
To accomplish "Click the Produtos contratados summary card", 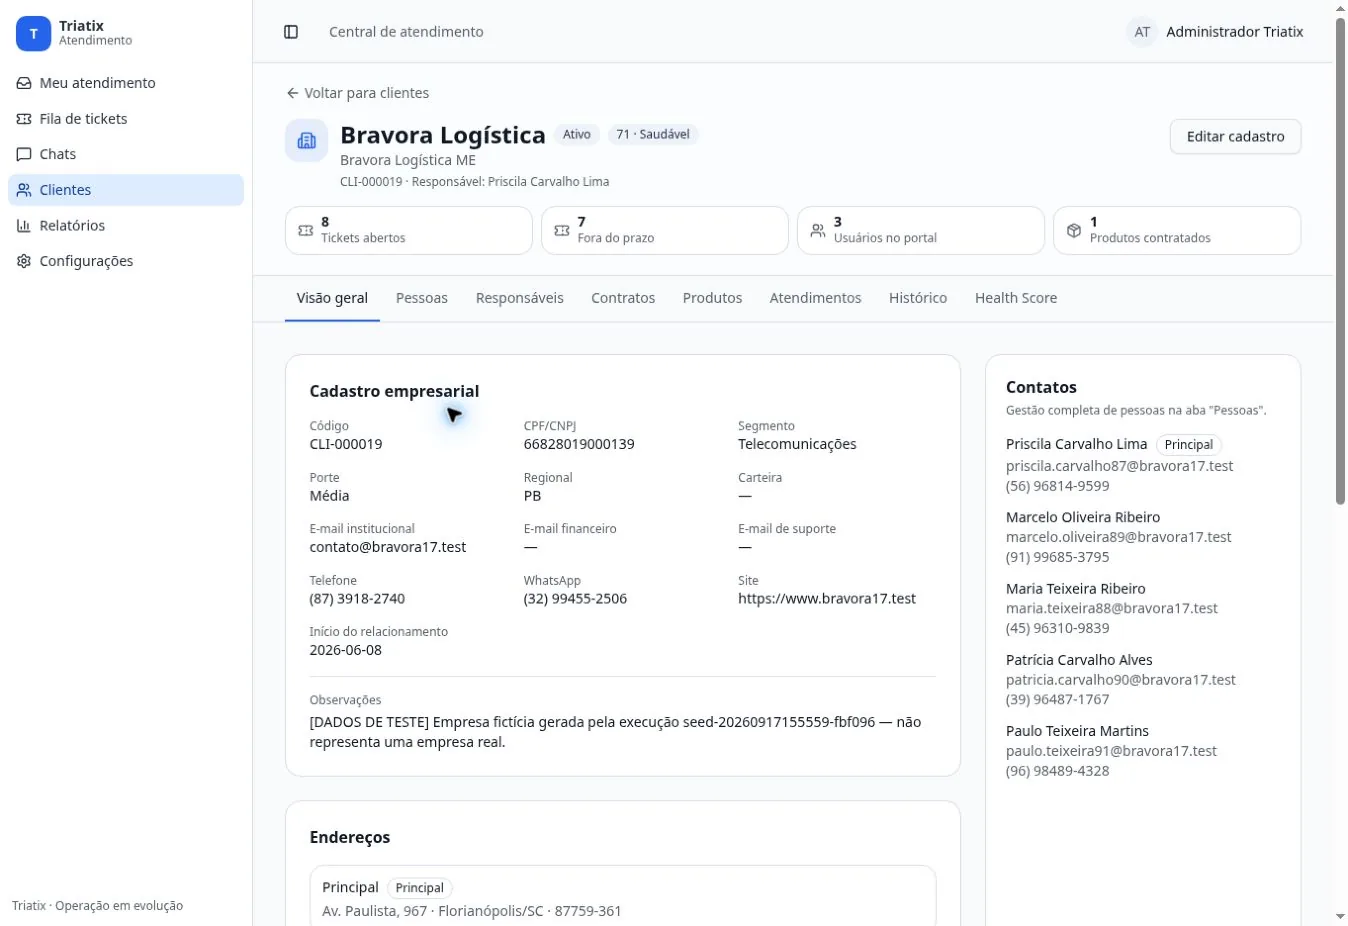I will click(1177, 231).
